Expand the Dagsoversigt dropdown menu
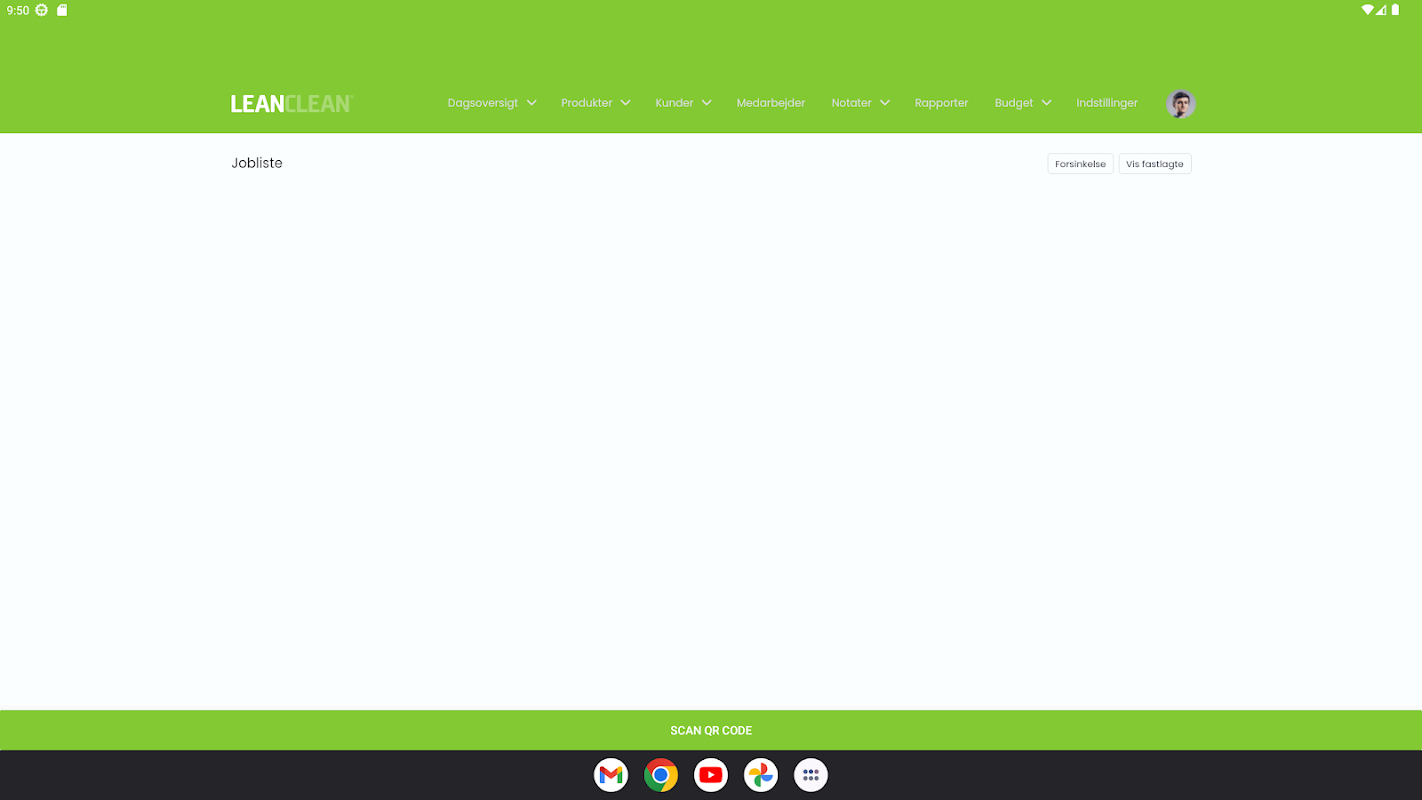 coord(492,103)
